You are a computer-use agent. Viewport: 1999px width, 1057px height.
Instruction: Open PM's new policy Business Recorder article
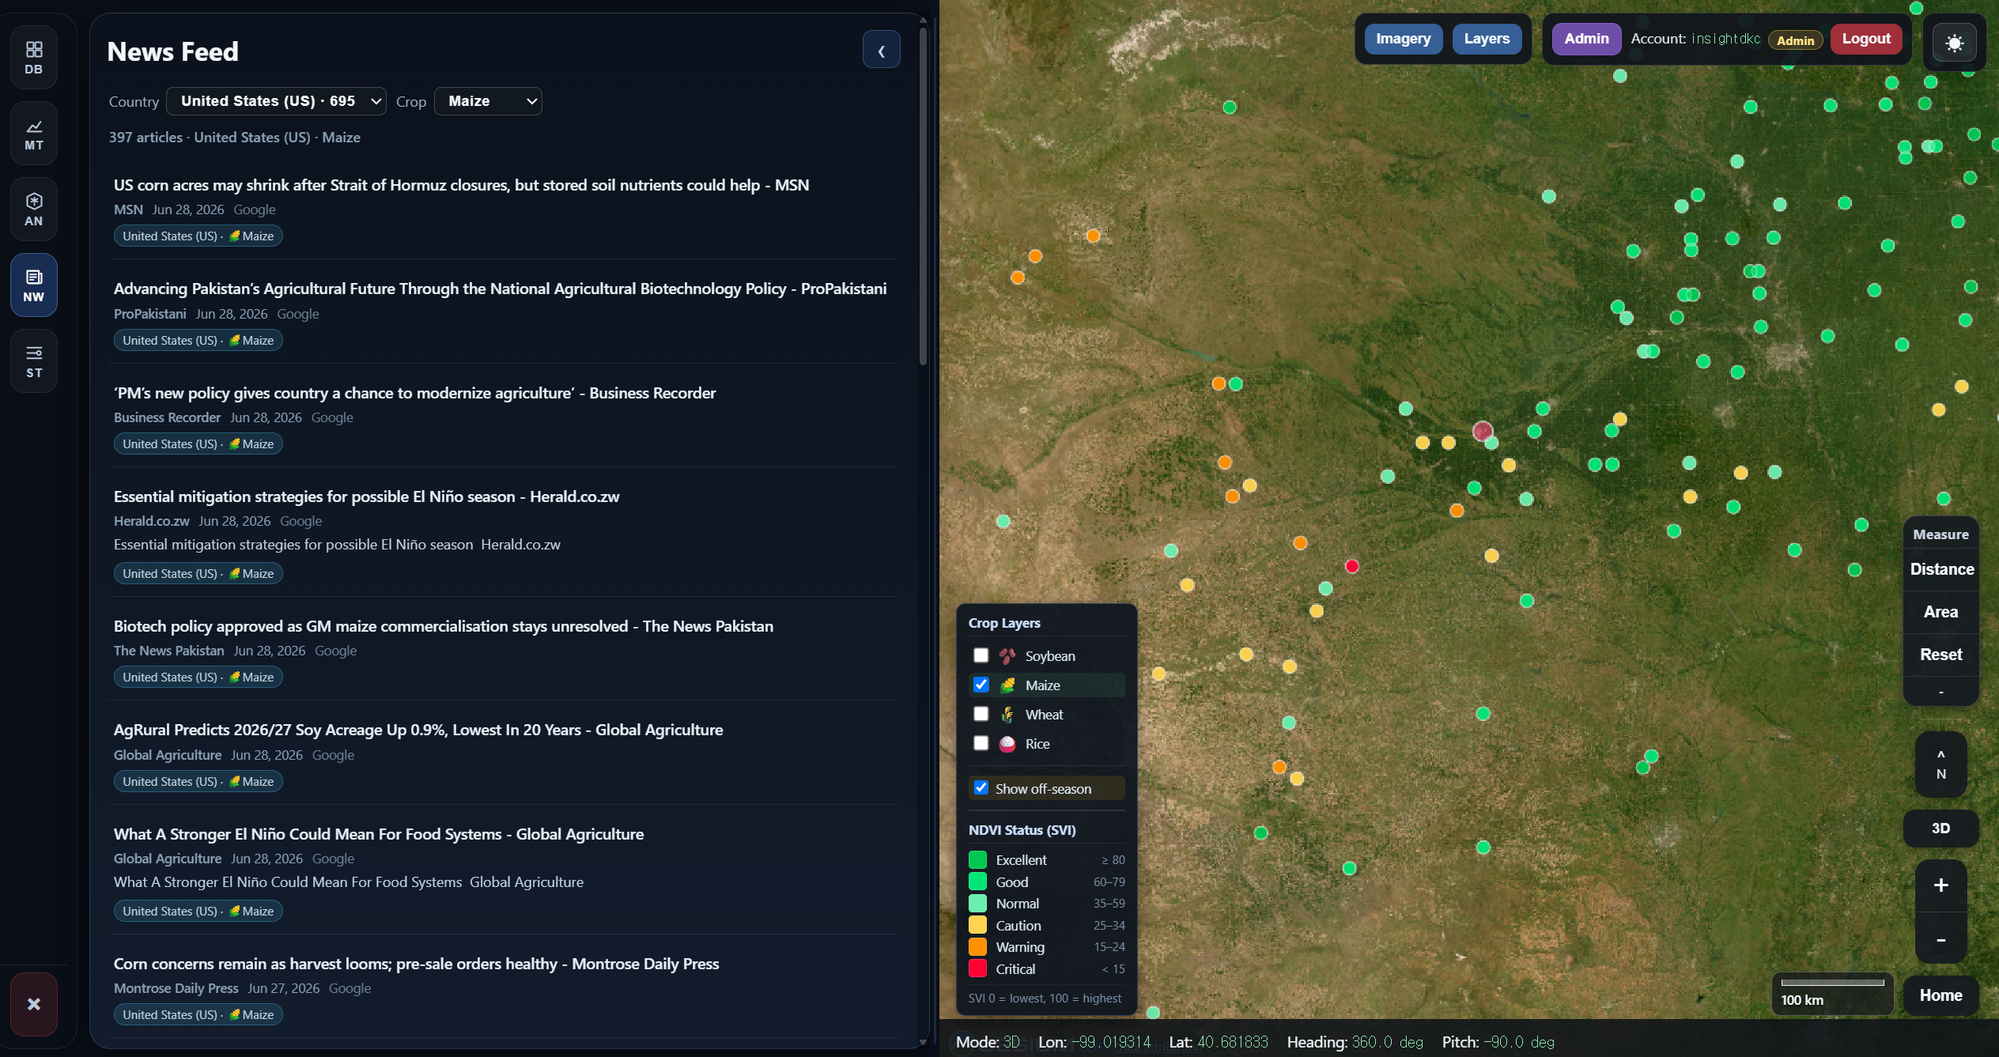(x=415, y=393)
